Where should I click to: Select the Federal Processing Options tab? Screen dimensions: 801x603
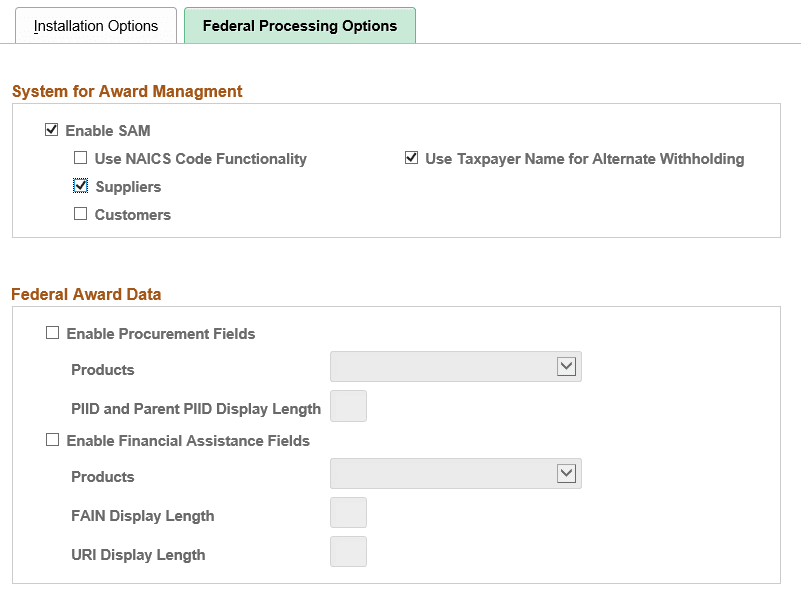(x=299, y=25)
